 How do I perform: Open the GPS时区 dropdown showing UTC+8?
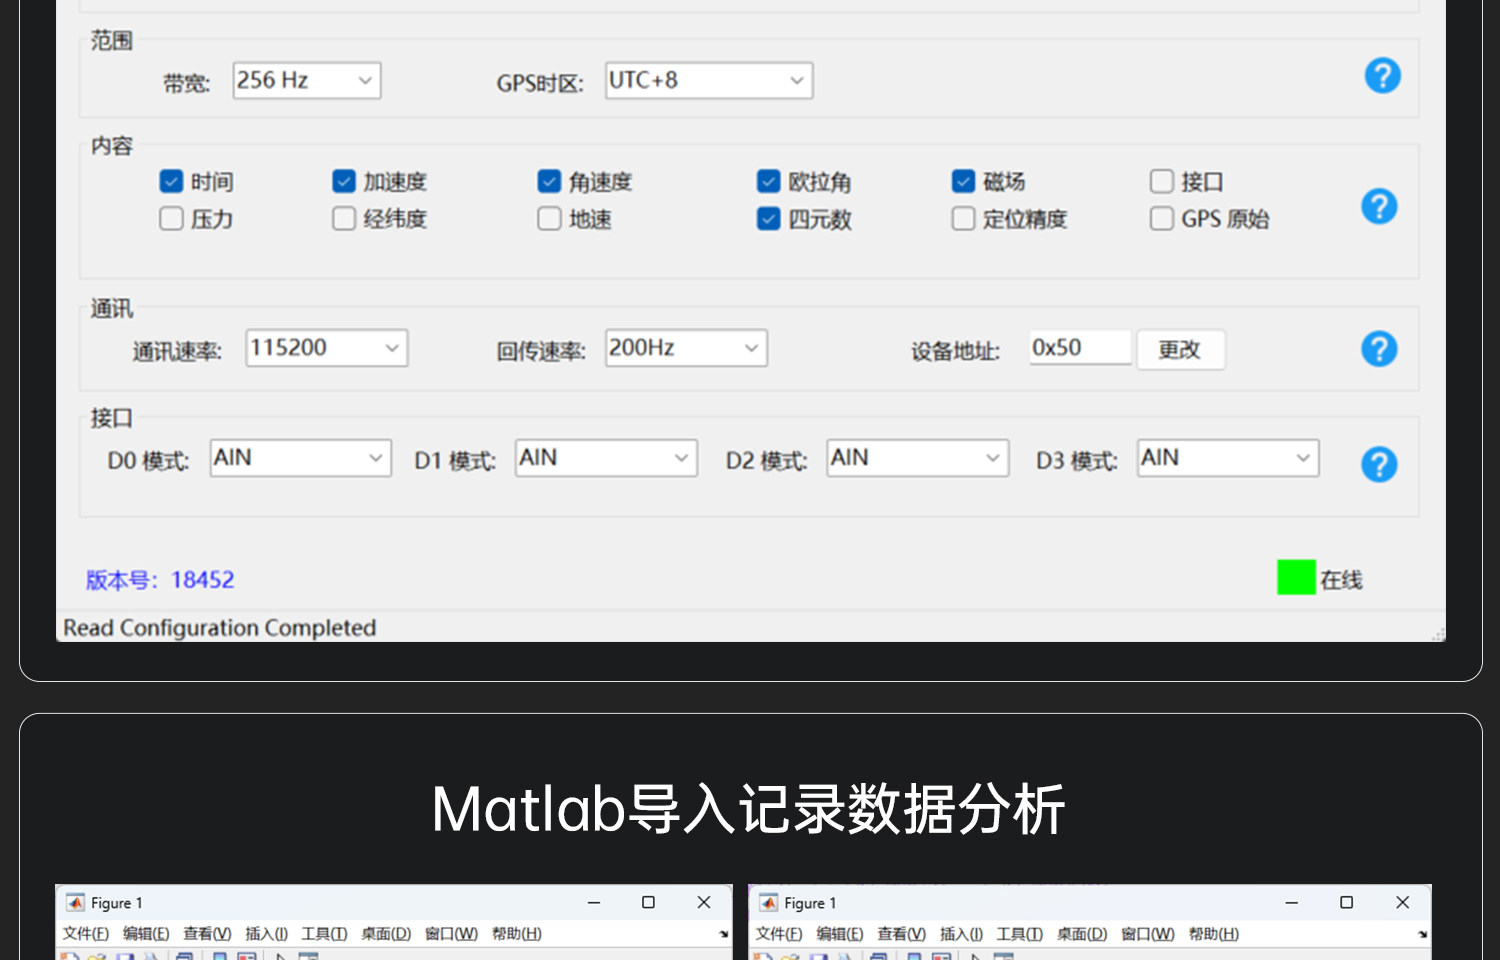pos(709,80)
